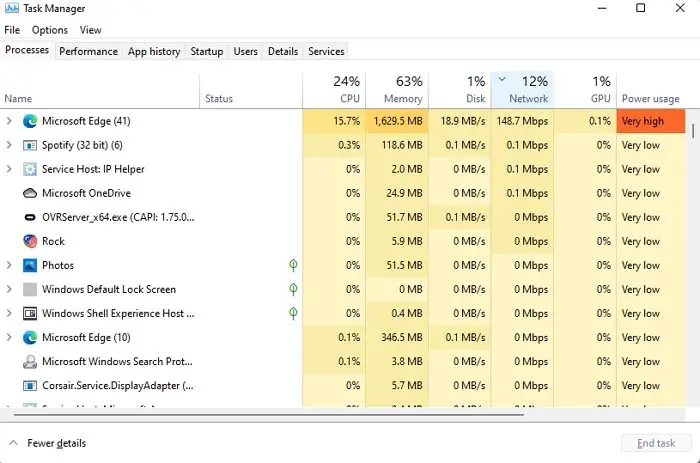Sort by the GPU column header
The width and height of the screenshot is (700, 463).
tap(585, 90)
